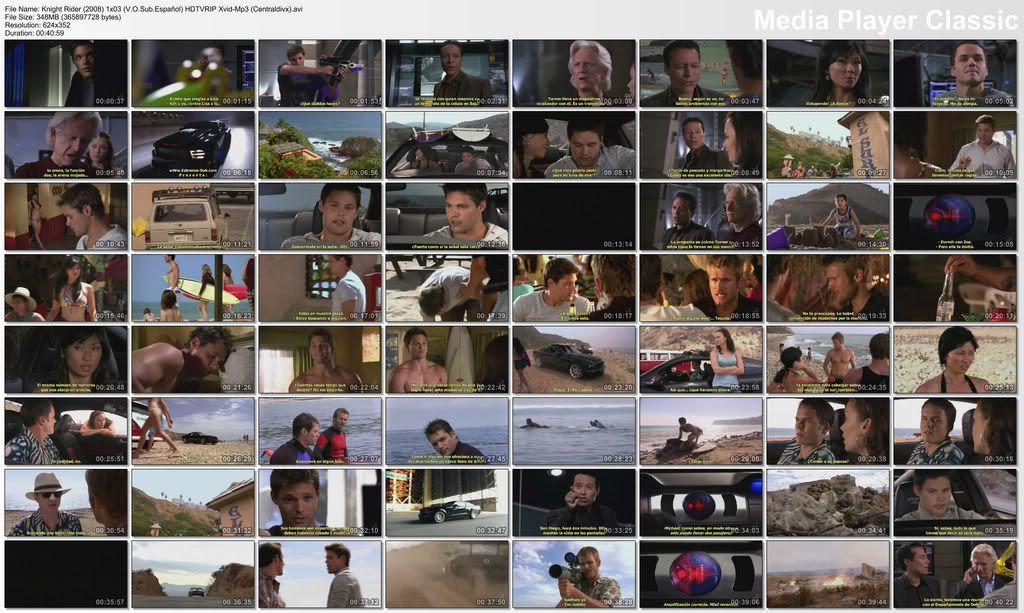Select the thumbnail stamped 00:35:19
The height and width of the screenshot is (613, 1024).
[955, 503]
